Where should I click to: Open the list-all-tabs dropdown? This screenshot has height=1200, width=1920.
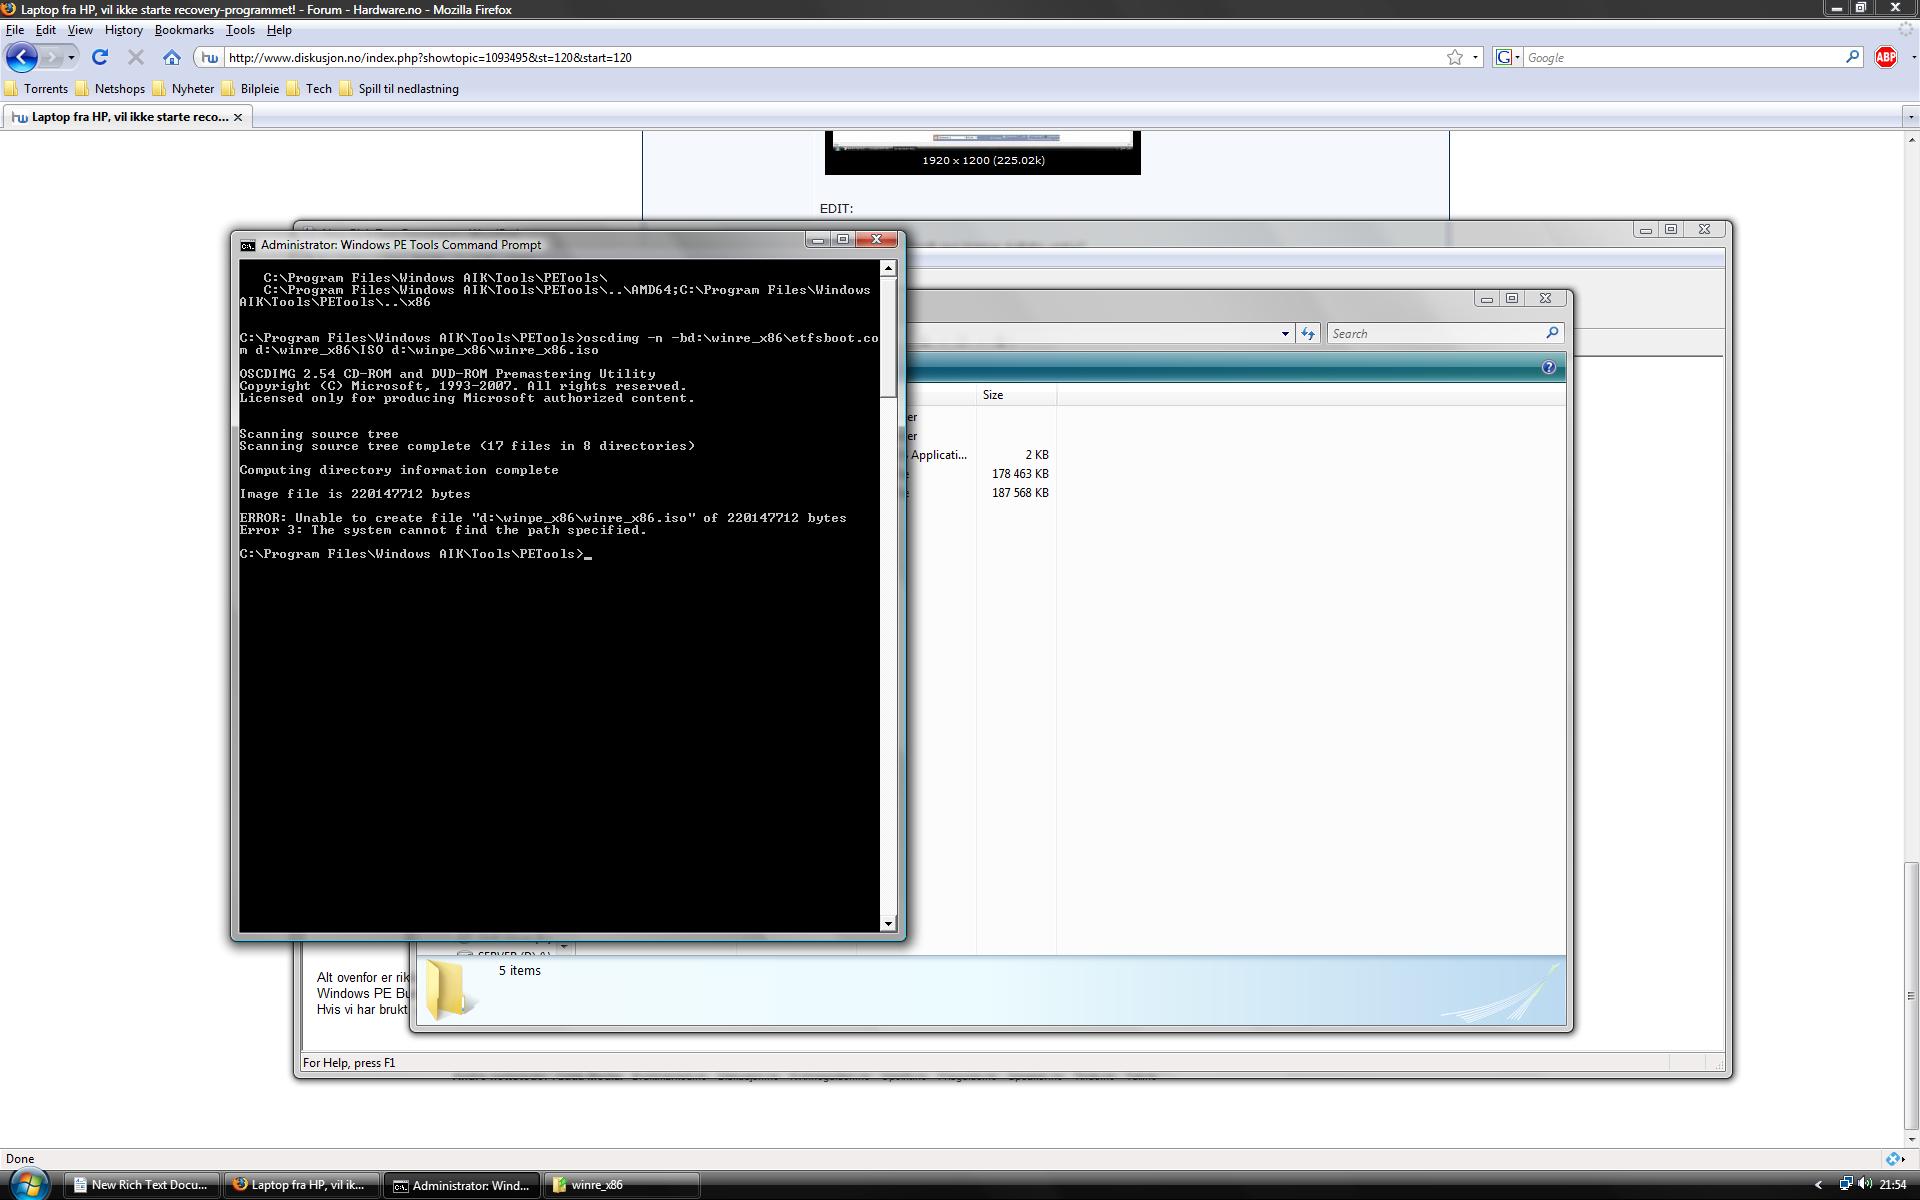pos(1910,117)
